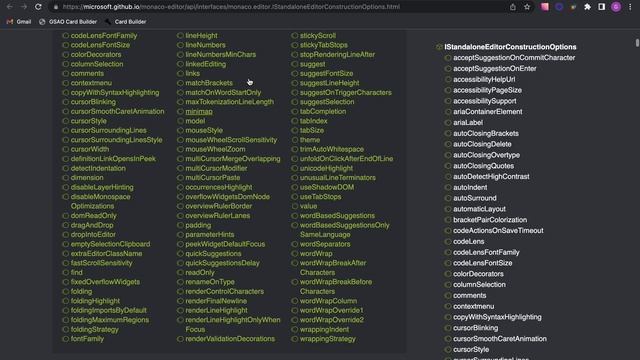Select accessibilityHelpUrl in the sidebar
Screen dimensions: 640x360
tap(484, 79)
